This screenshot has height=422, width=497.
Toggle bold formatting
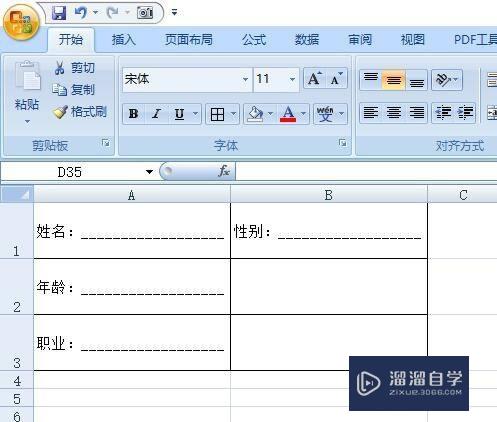134,114
